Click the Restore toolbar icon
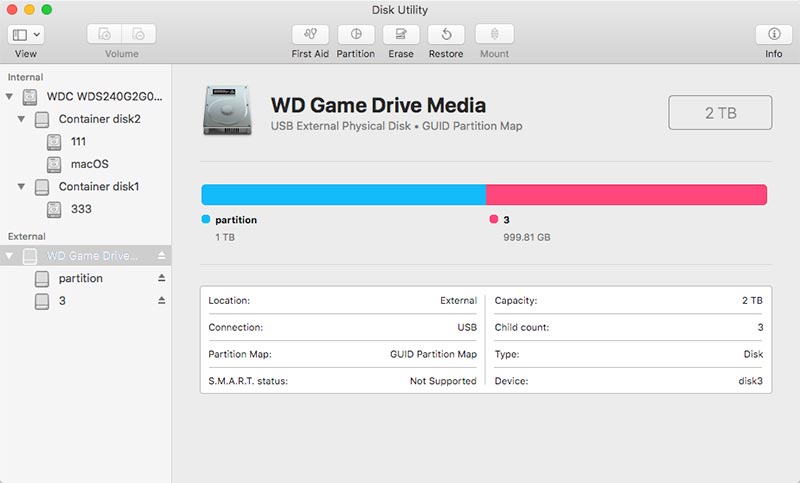This screenshot has height=483, width=800. coord(446,34)
